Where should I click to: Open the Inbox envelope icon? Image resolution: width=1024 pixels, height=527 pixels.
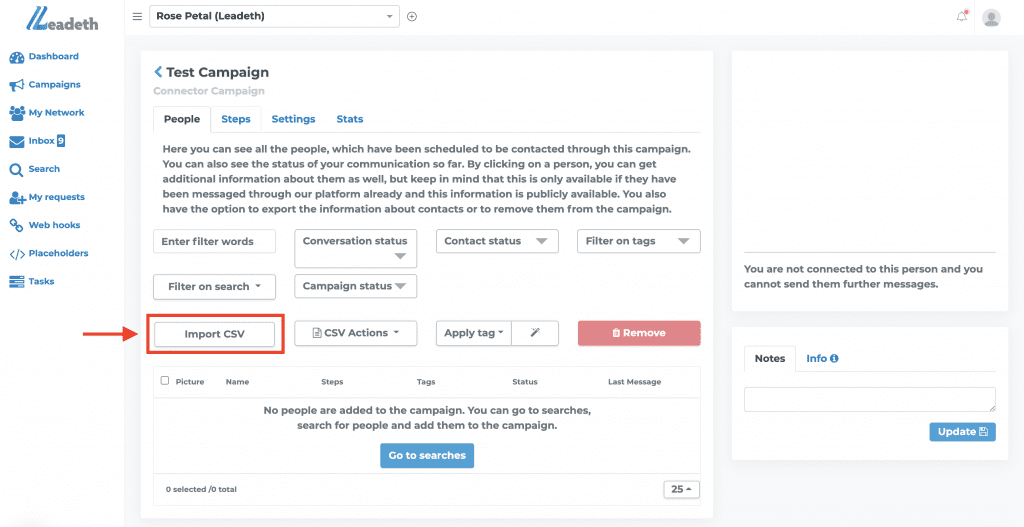(x=17, y=141)
